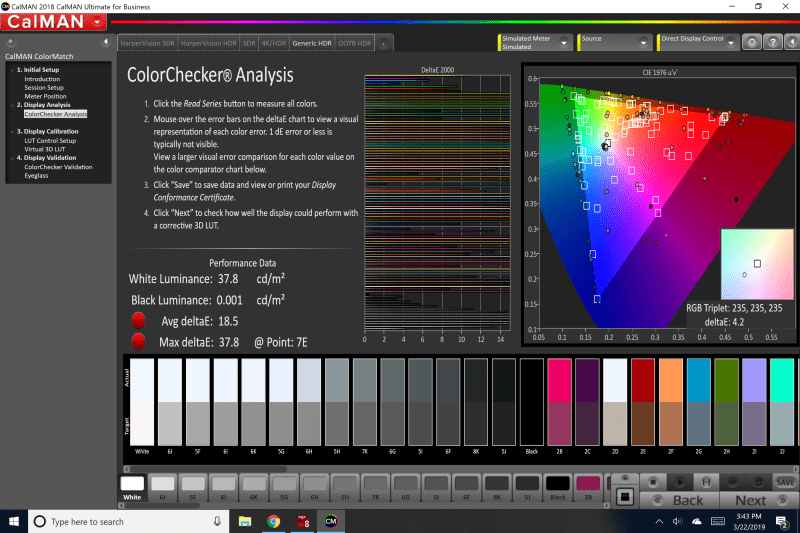Click the single read bracket-H icon
This screenshot has width=800, height=533.
(x=706, y=482)
